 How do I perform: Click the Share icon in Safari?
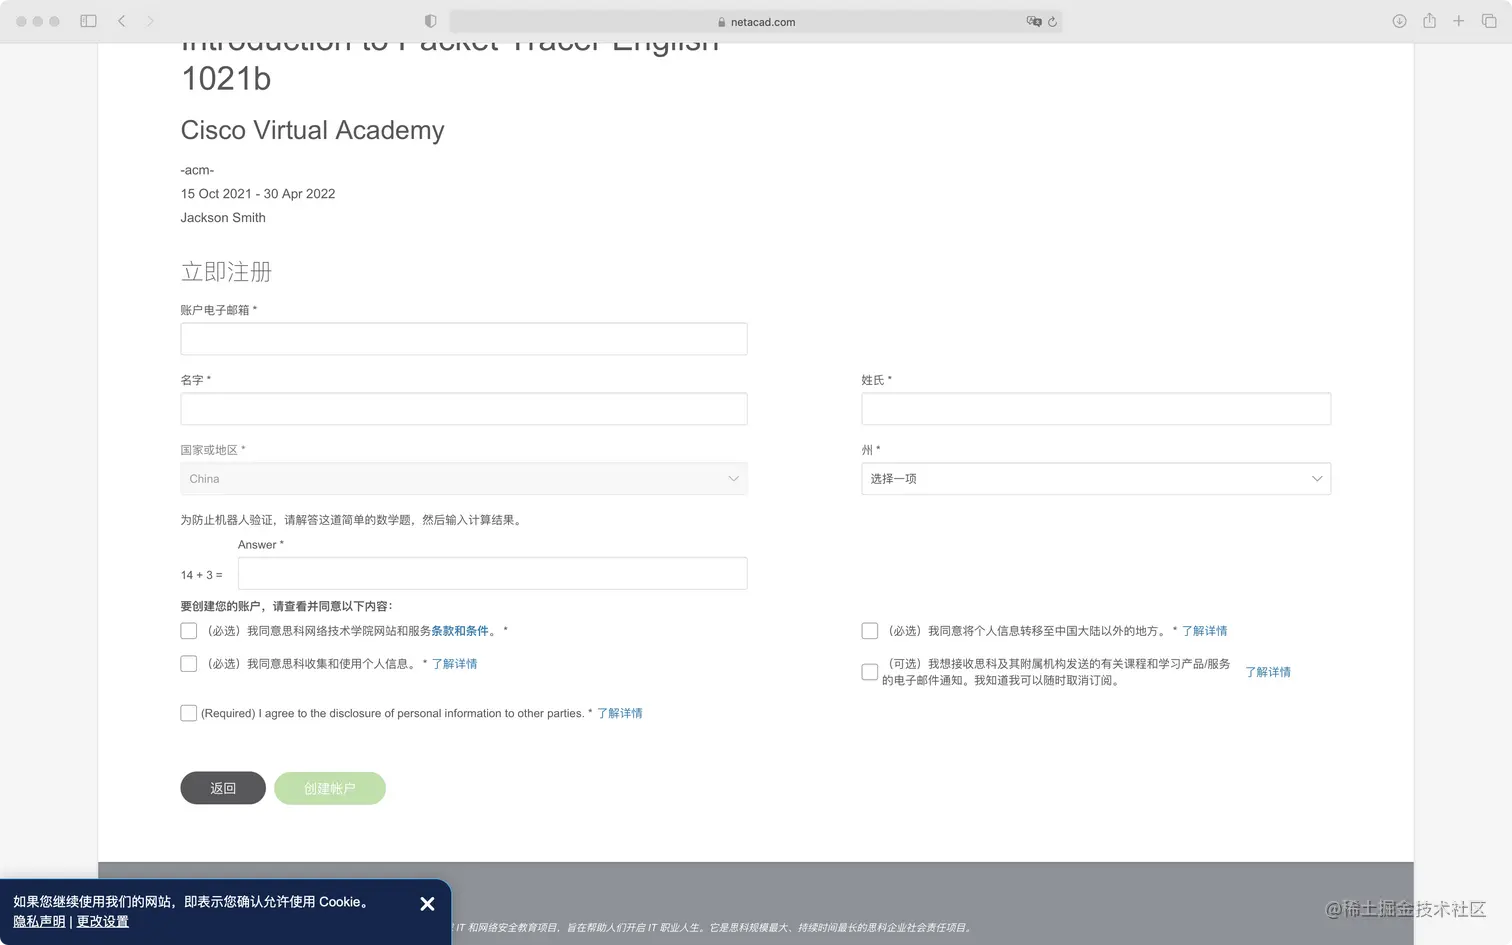1429,21
